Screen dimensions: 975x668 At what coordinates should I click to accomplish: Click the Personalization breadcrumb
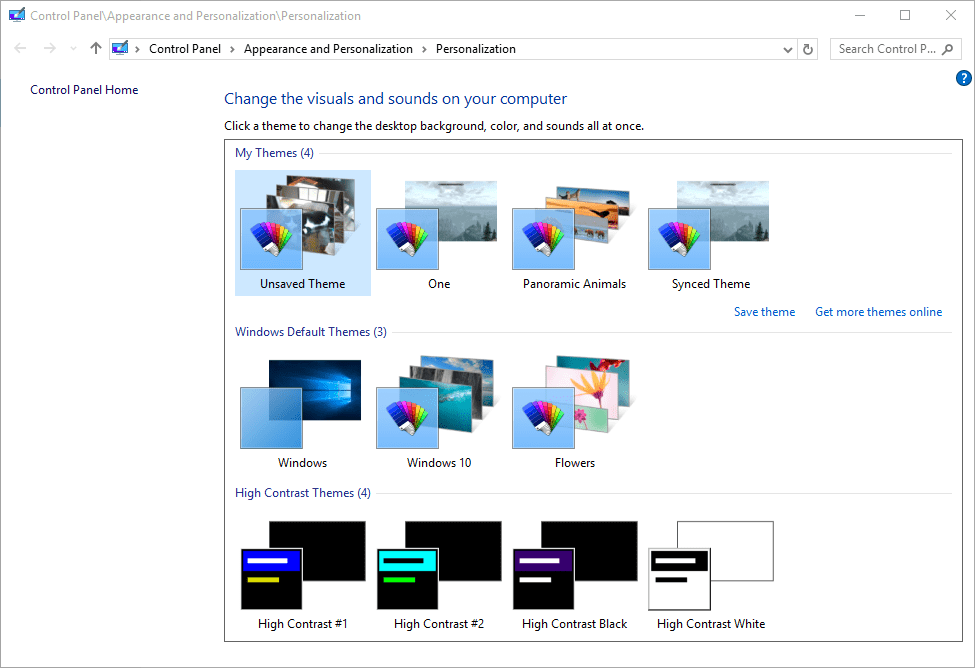click(476, 49)
